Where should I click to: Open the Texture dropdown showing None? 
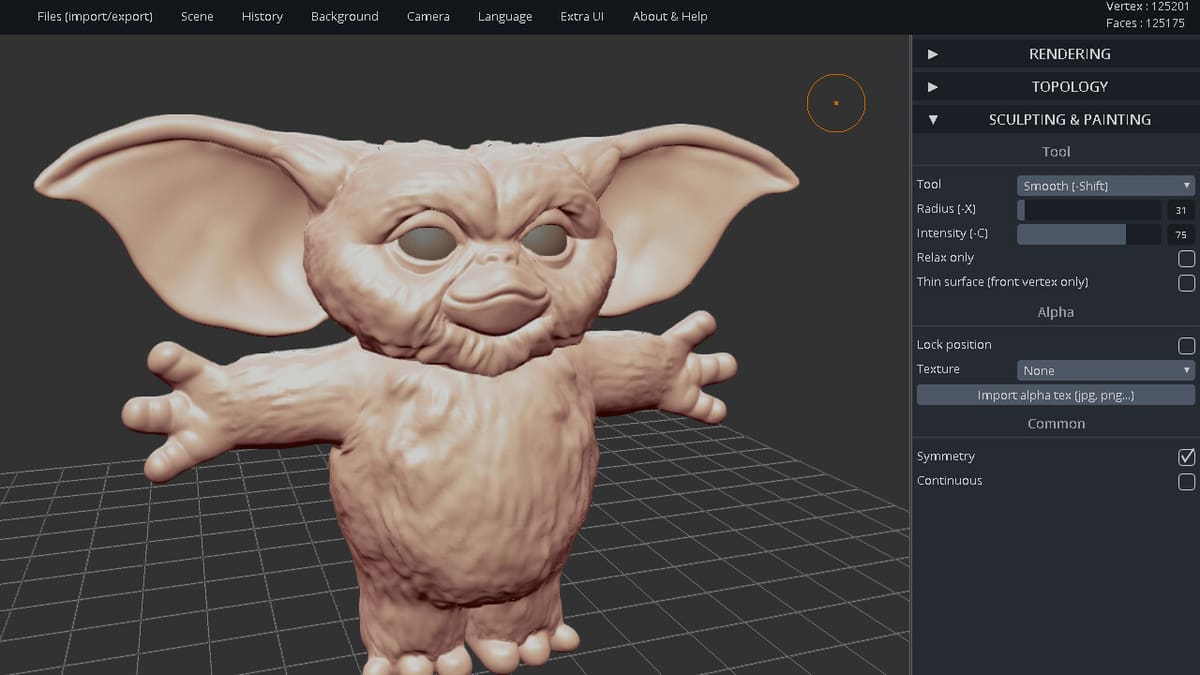[x=1106, y=370]
